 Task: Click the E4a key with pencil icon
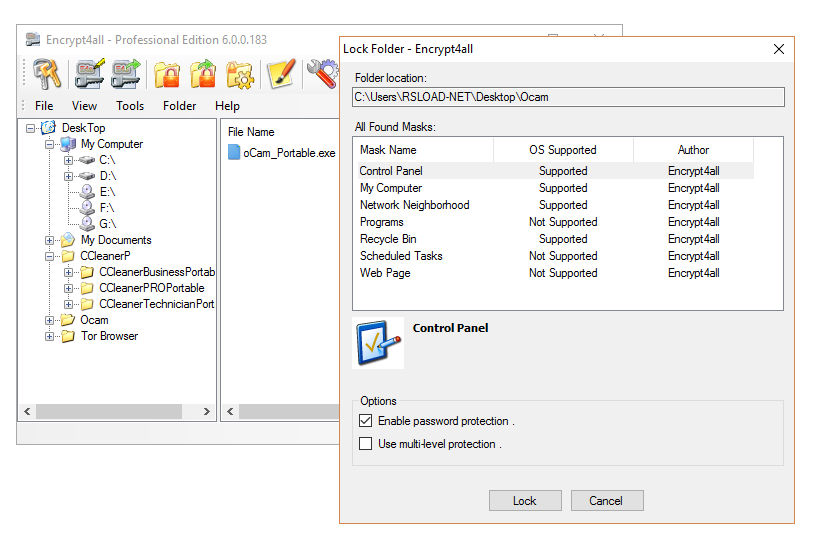coord(89,74)
